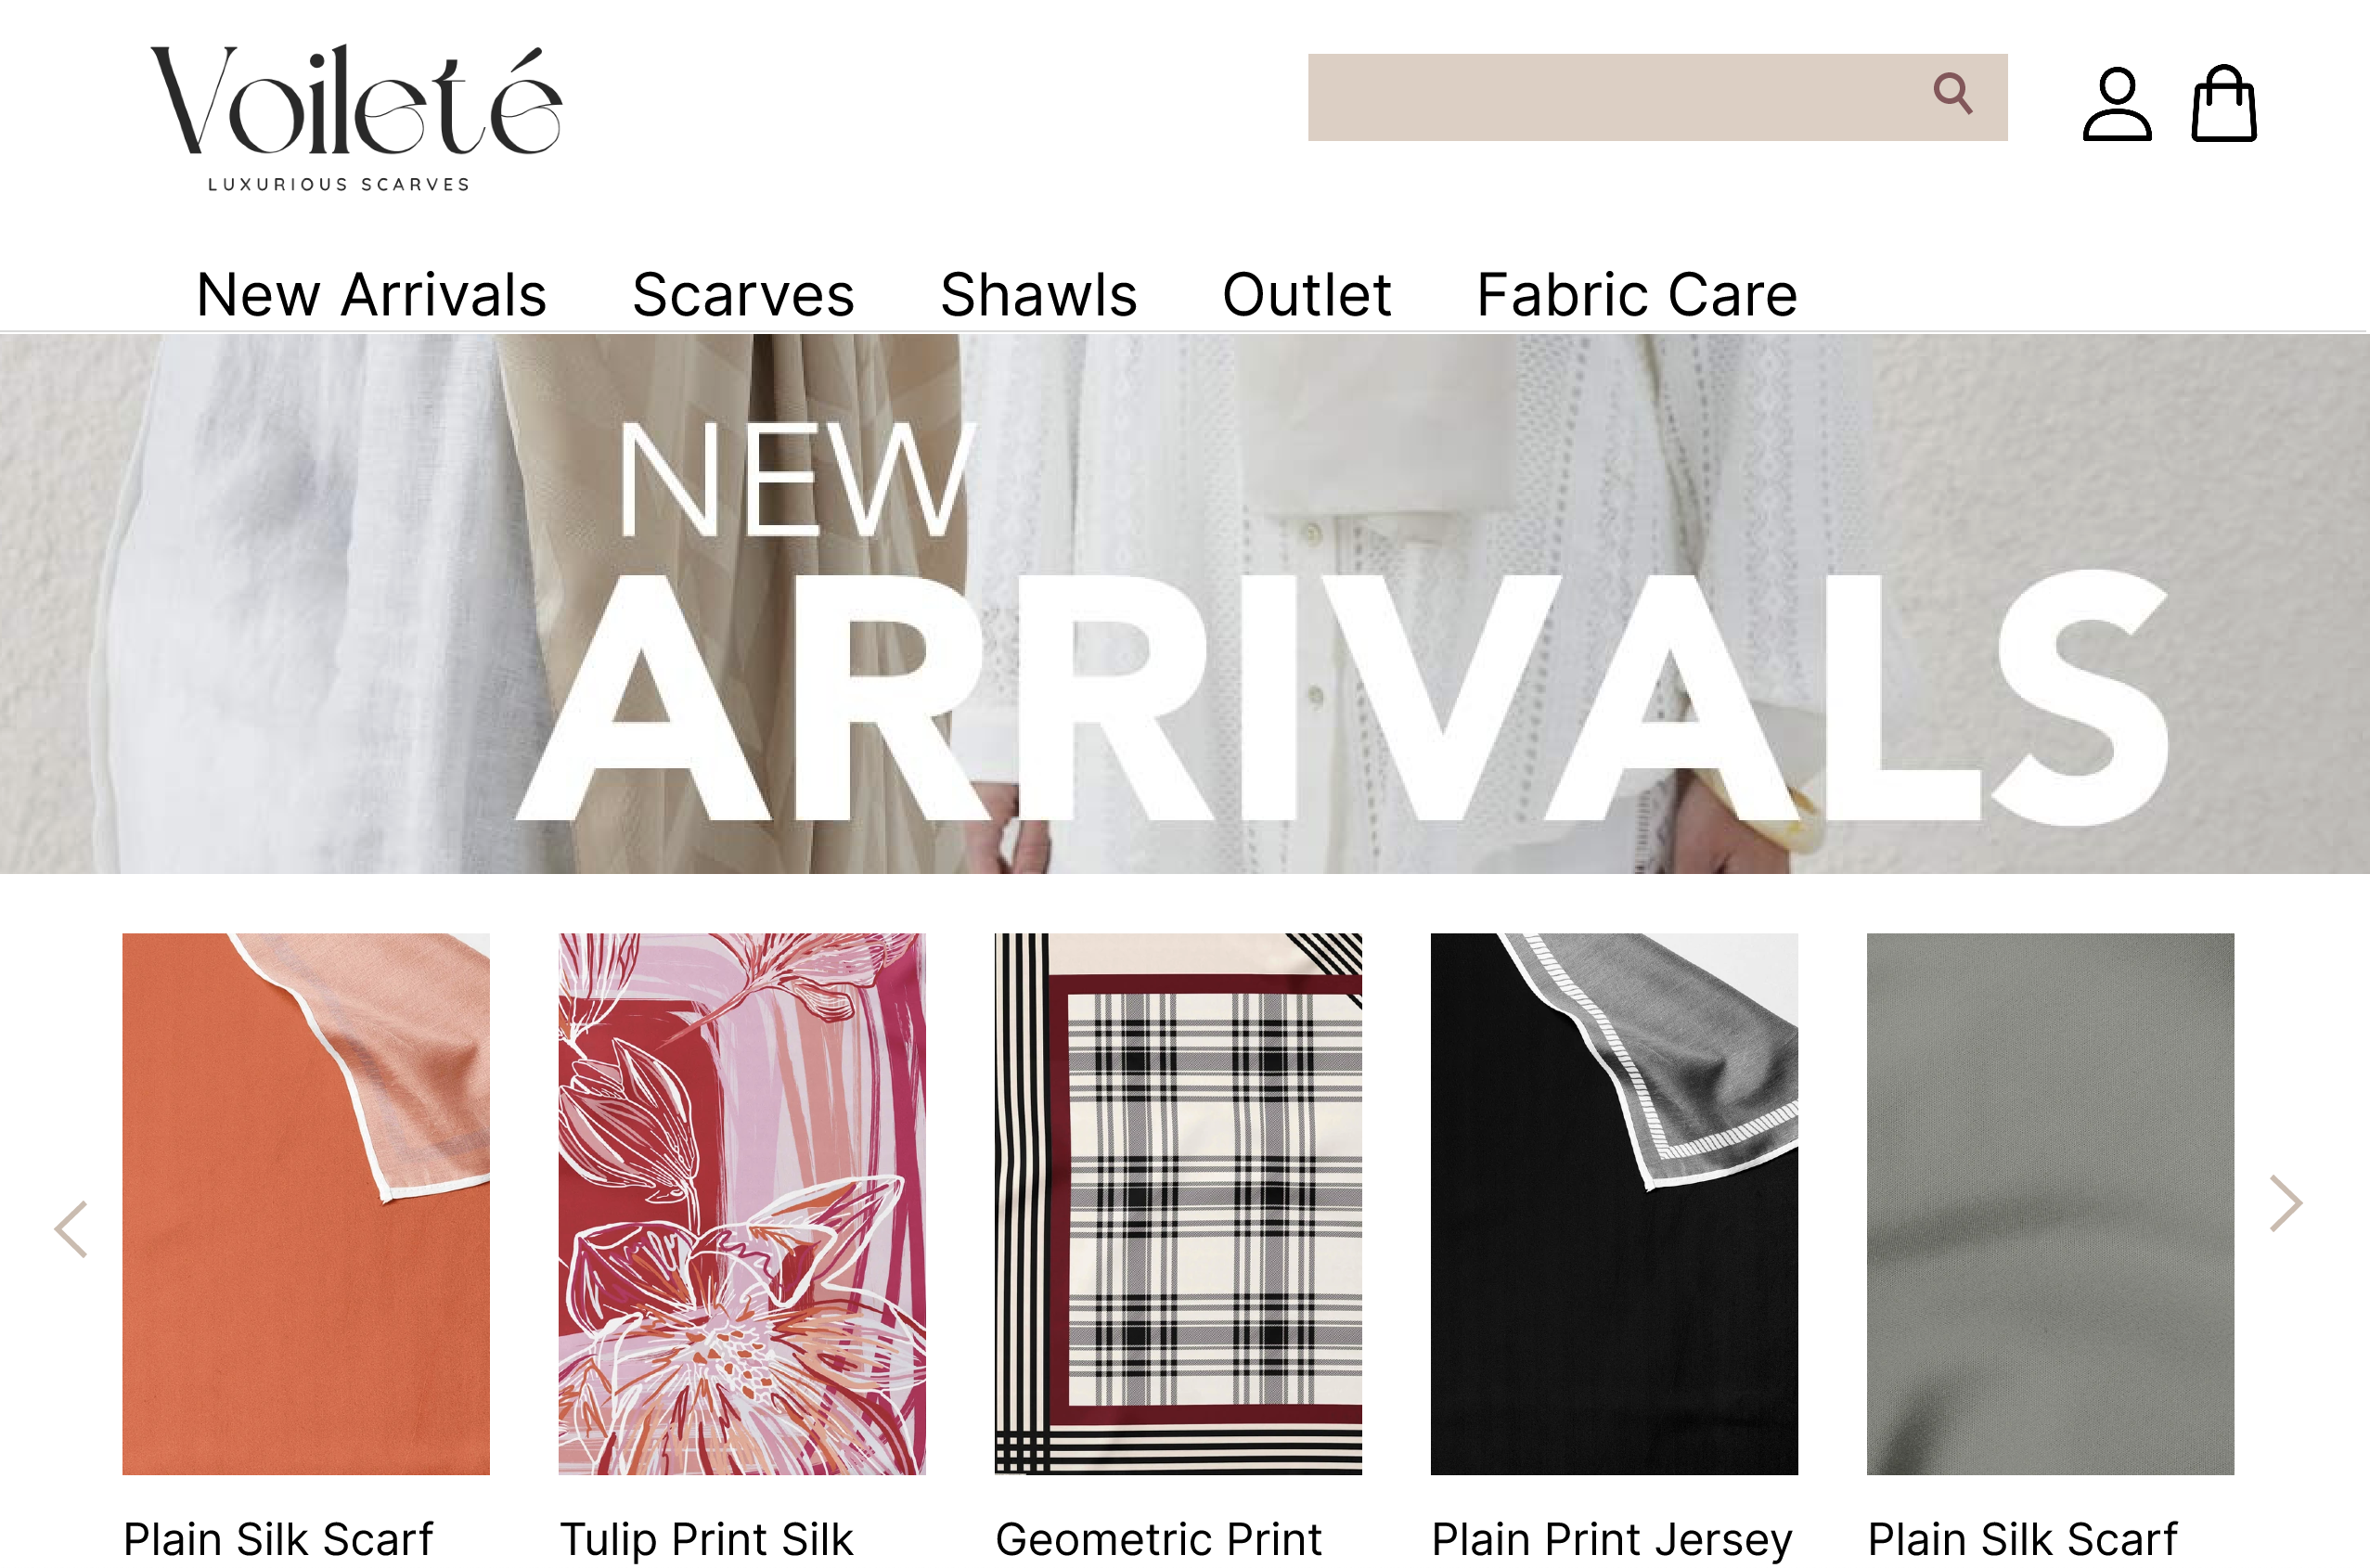Open the plaid Geometric Print image
Viewport: 2370px width, 1568px height.
[x=1178, y=1204]
